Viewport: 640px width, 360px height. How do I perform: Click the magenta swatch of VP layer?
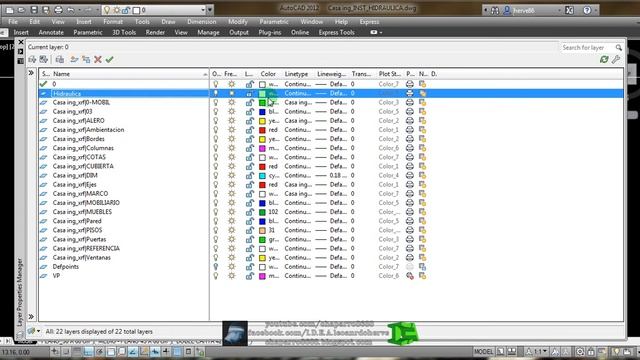tap(262, 276)
